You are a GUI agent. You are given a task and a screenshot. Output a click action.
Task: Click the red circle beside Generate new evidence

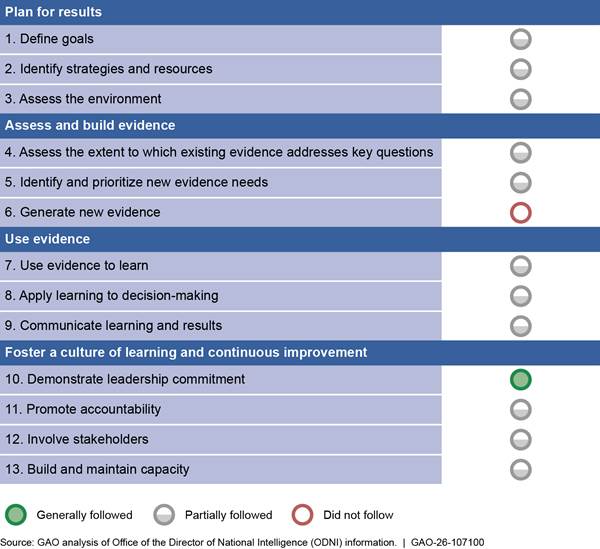point(520,212)
